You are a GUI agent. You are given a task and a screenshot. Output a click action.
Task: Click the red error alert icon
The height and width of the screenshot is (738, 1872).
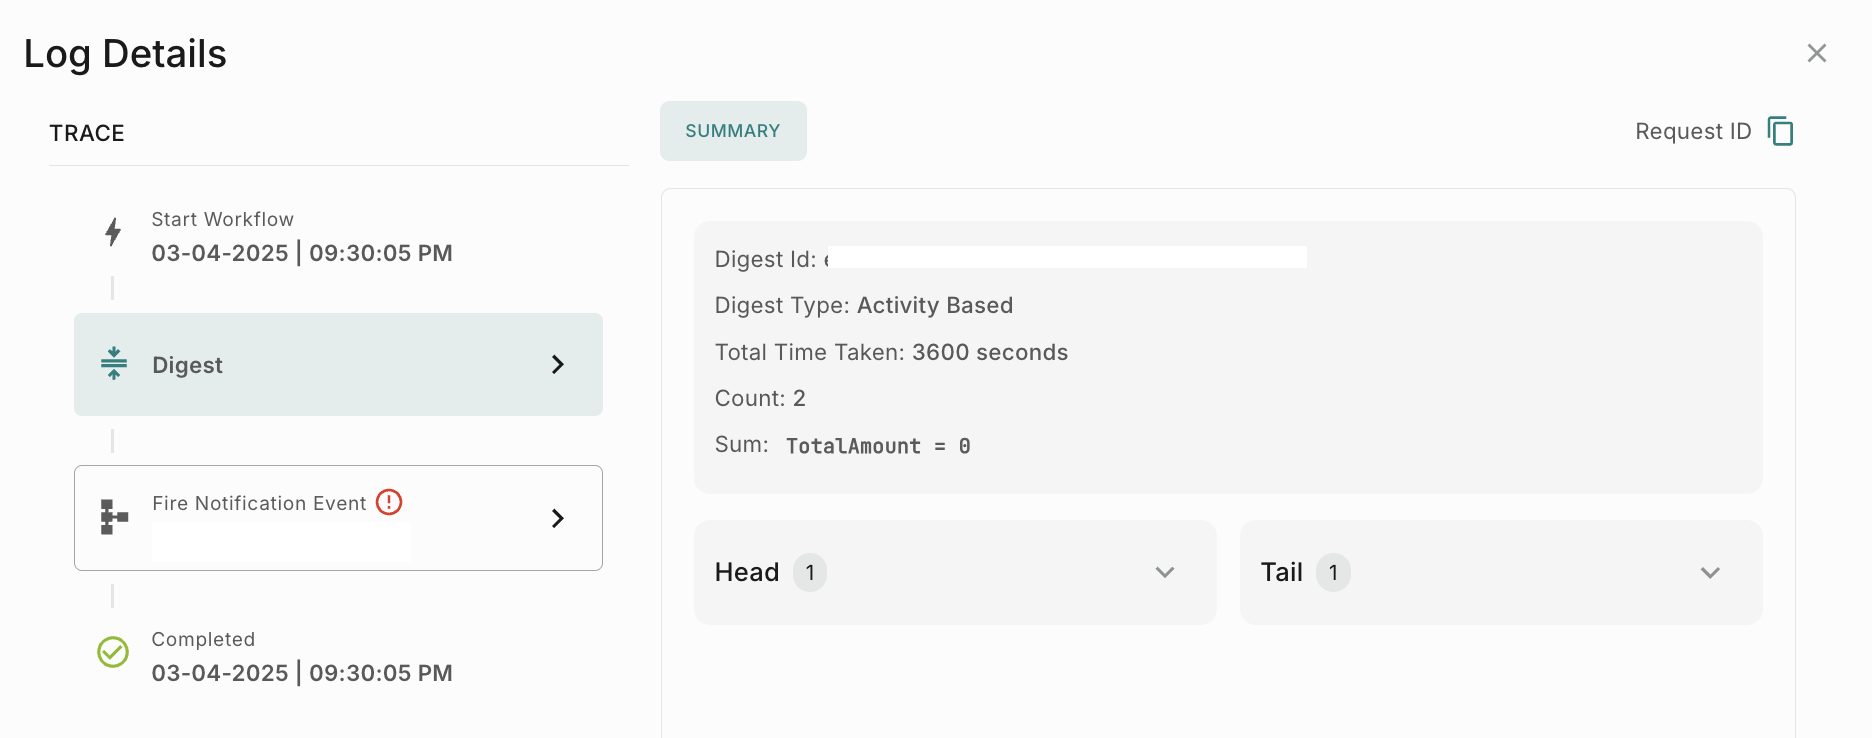click(x=389, y=502)
